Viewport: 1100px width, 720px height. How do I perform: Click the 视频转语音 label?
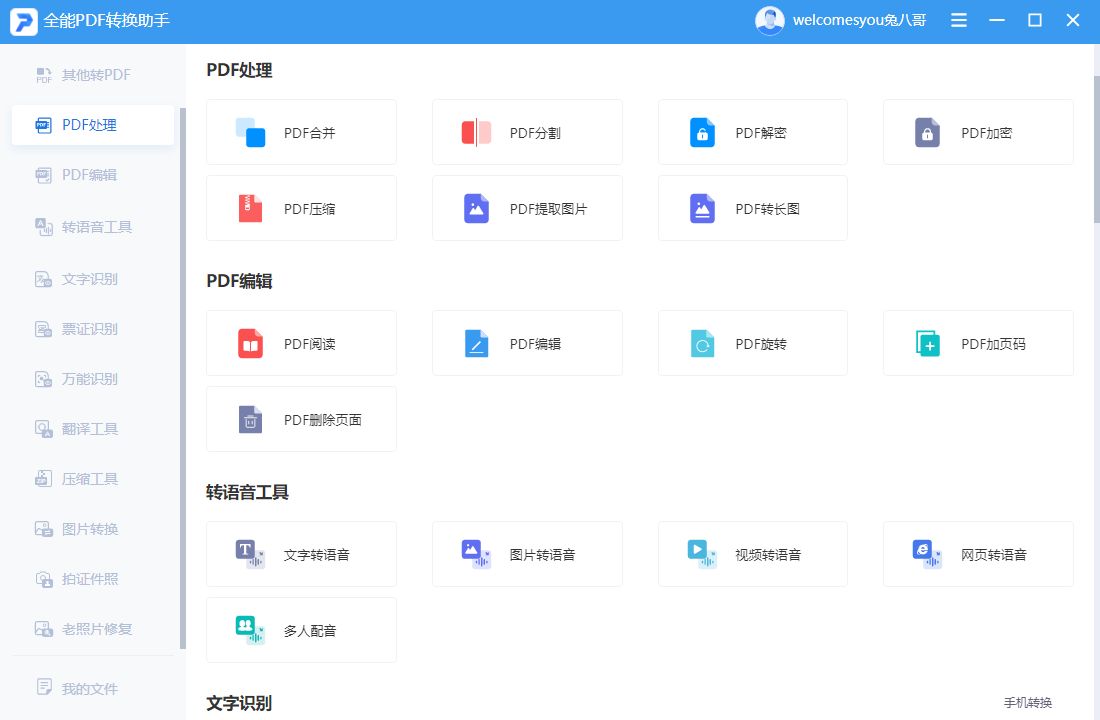pyautogui.click(x=768, y=554)
